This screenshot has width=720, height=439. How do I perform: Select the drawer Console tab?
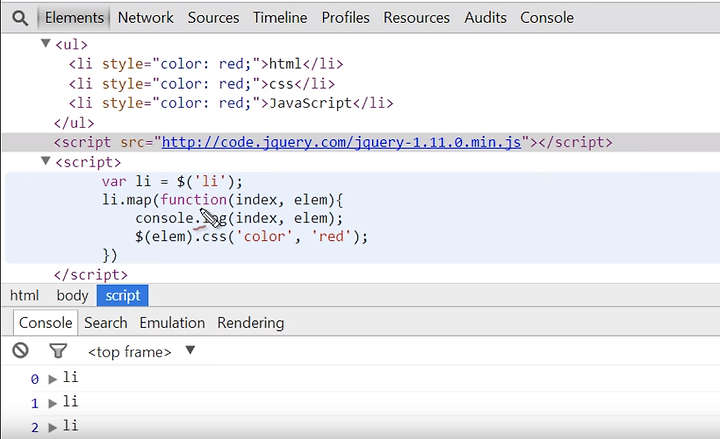click(45, 323)
